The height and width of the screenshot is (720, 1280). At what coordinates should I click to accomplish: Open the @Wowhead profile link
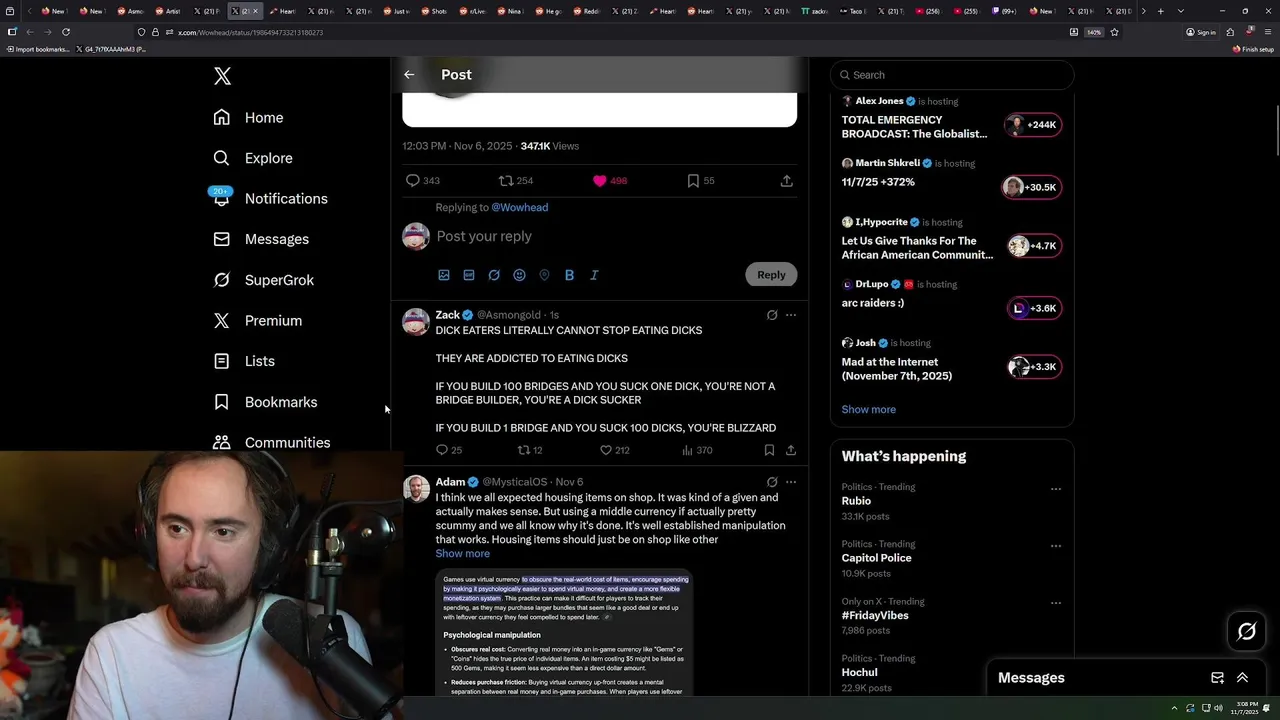[x=519, y=207]
